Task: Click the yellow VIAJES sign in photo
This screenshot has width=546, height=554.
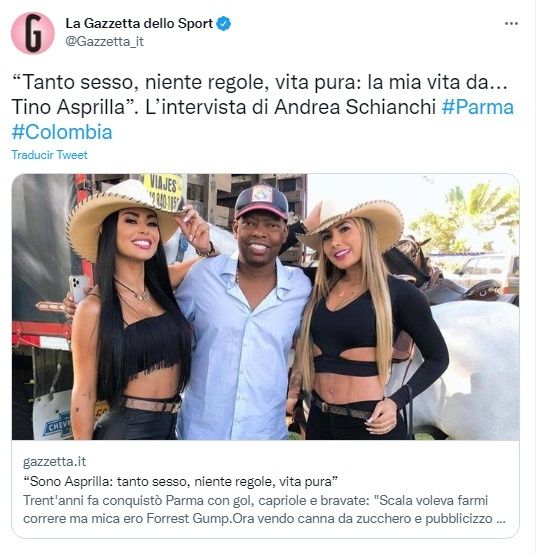Action: coord(164,191)
